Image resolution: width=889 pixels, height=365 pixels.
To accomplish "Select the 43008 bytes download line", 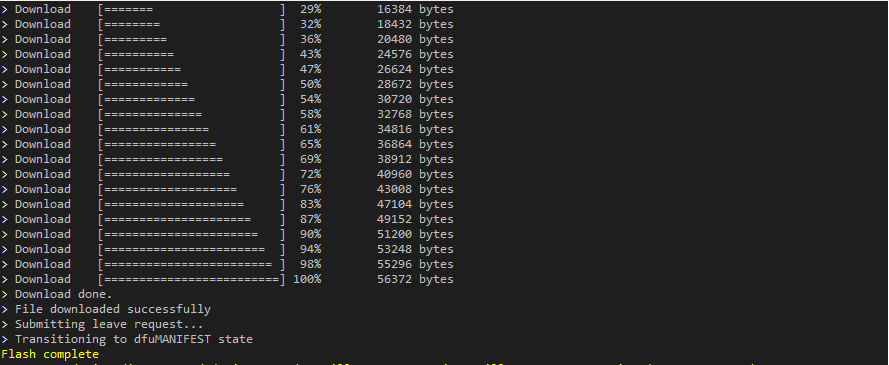I will (227, 189).
